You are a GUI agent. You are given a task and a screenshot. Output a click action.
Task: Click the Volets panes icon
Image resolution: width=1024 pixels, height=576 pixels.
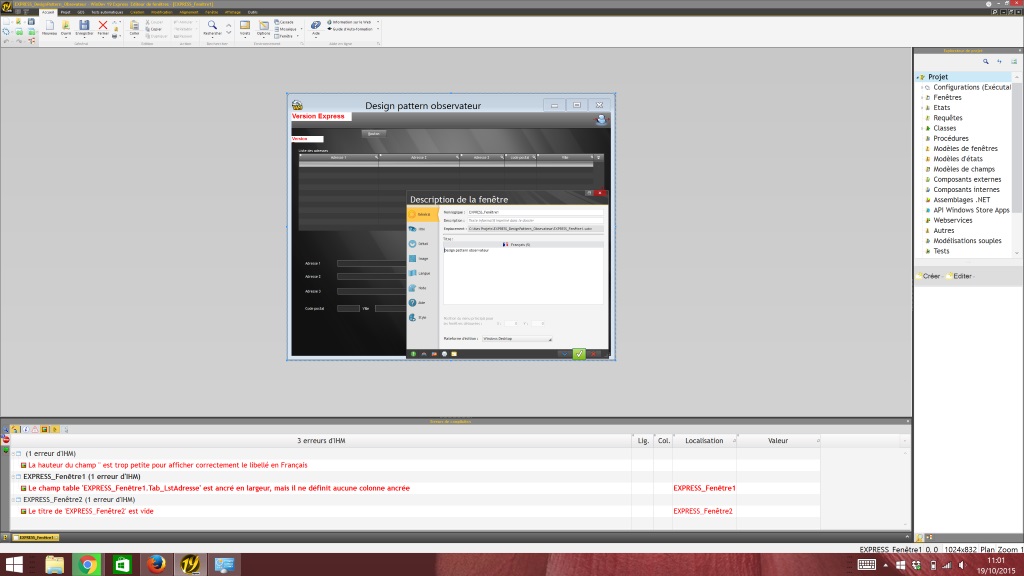(x=245, y=26)
